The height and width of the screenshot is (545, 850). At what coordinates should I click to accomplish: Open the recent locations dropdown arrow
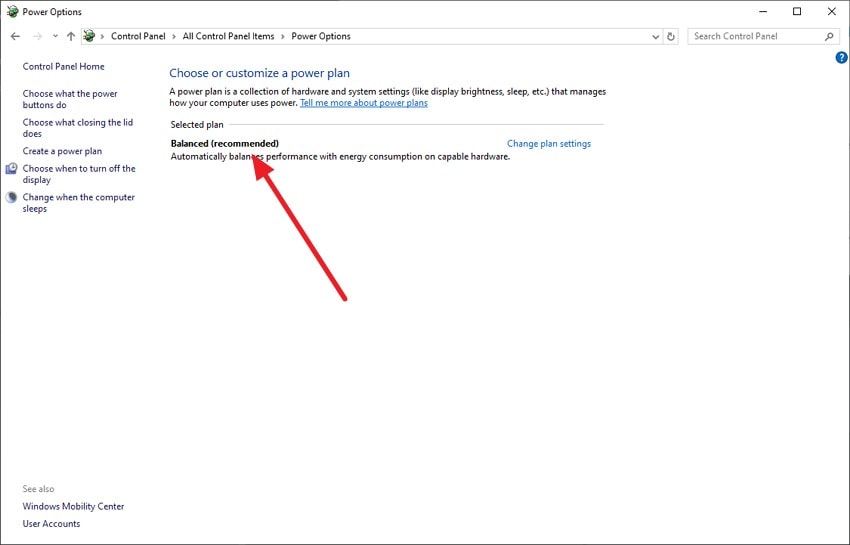(55, 36)
